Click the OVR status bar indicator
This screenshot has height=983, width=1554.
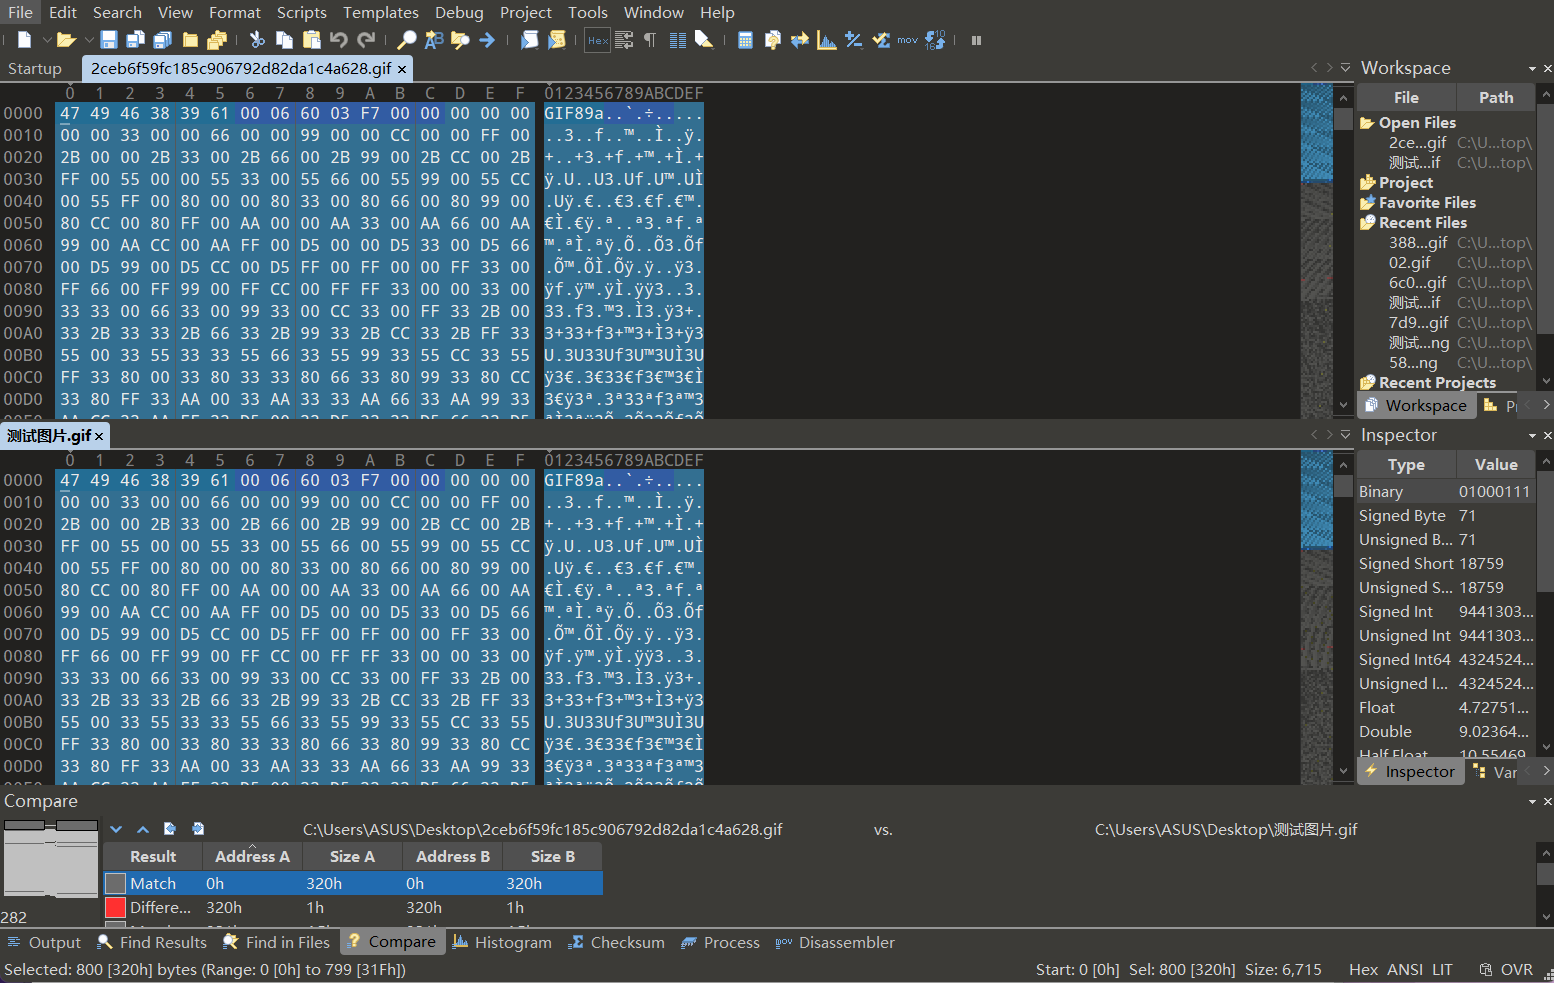[x=1516, y=969]
